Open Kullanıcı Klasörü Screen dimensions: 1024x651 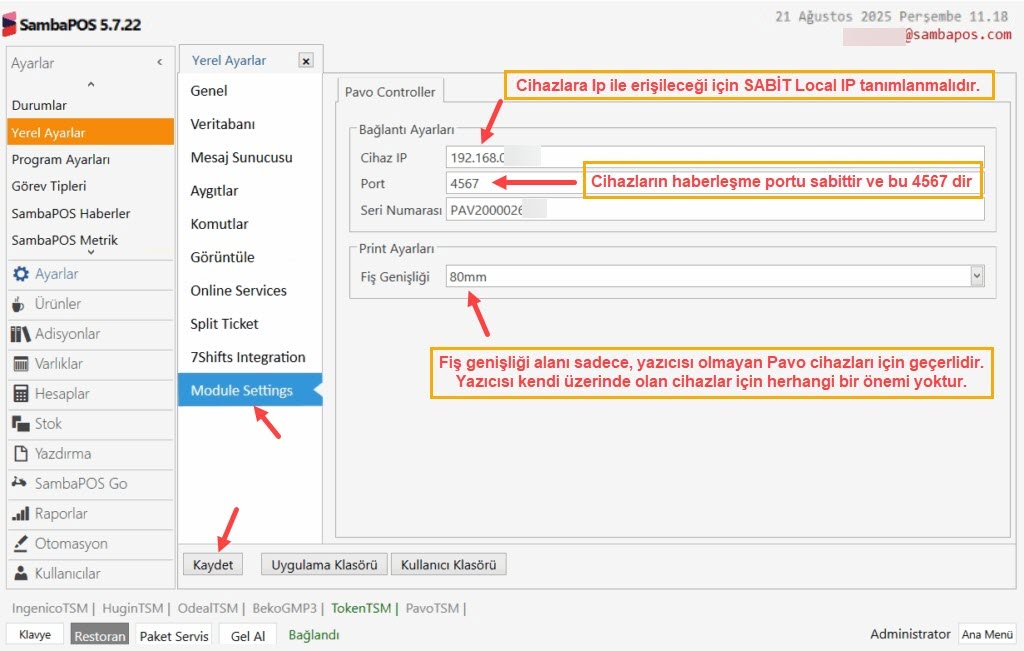coord(449,565)
